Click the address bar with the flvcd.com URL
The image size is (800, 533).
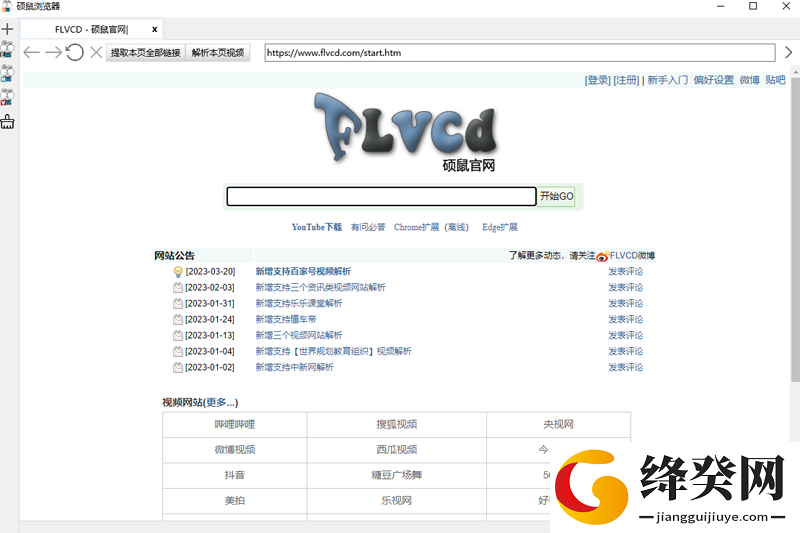[520, 53]
